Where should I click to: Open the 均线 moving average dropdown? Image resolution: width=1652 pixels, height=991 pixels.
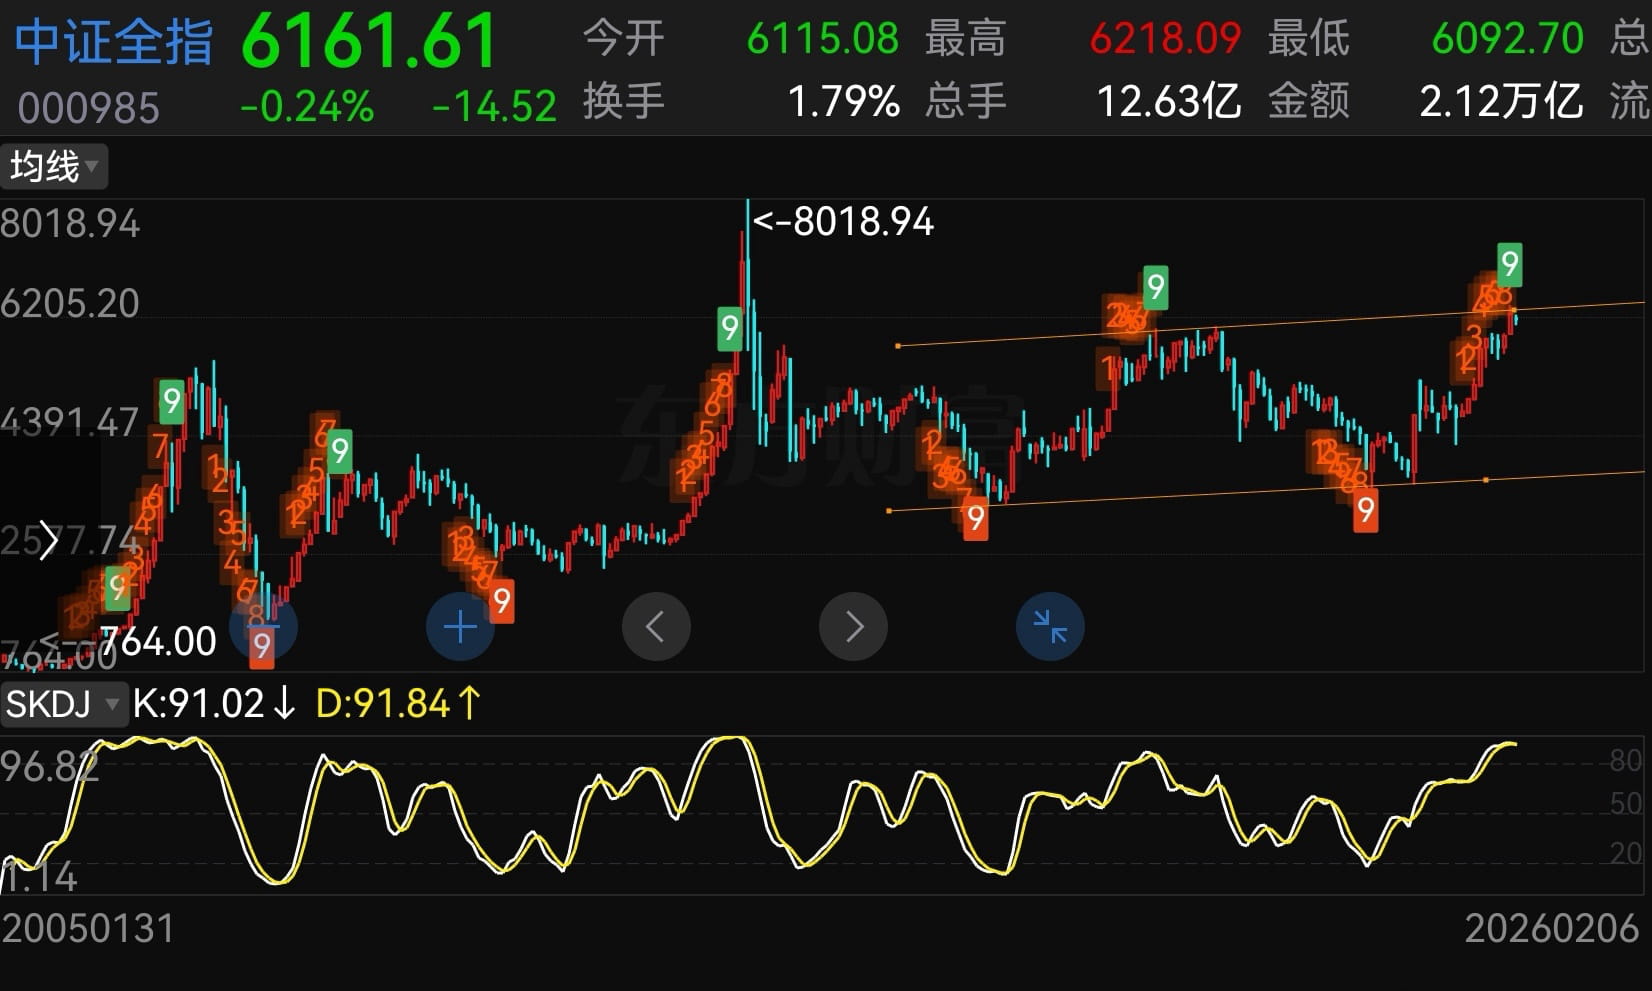52,166
